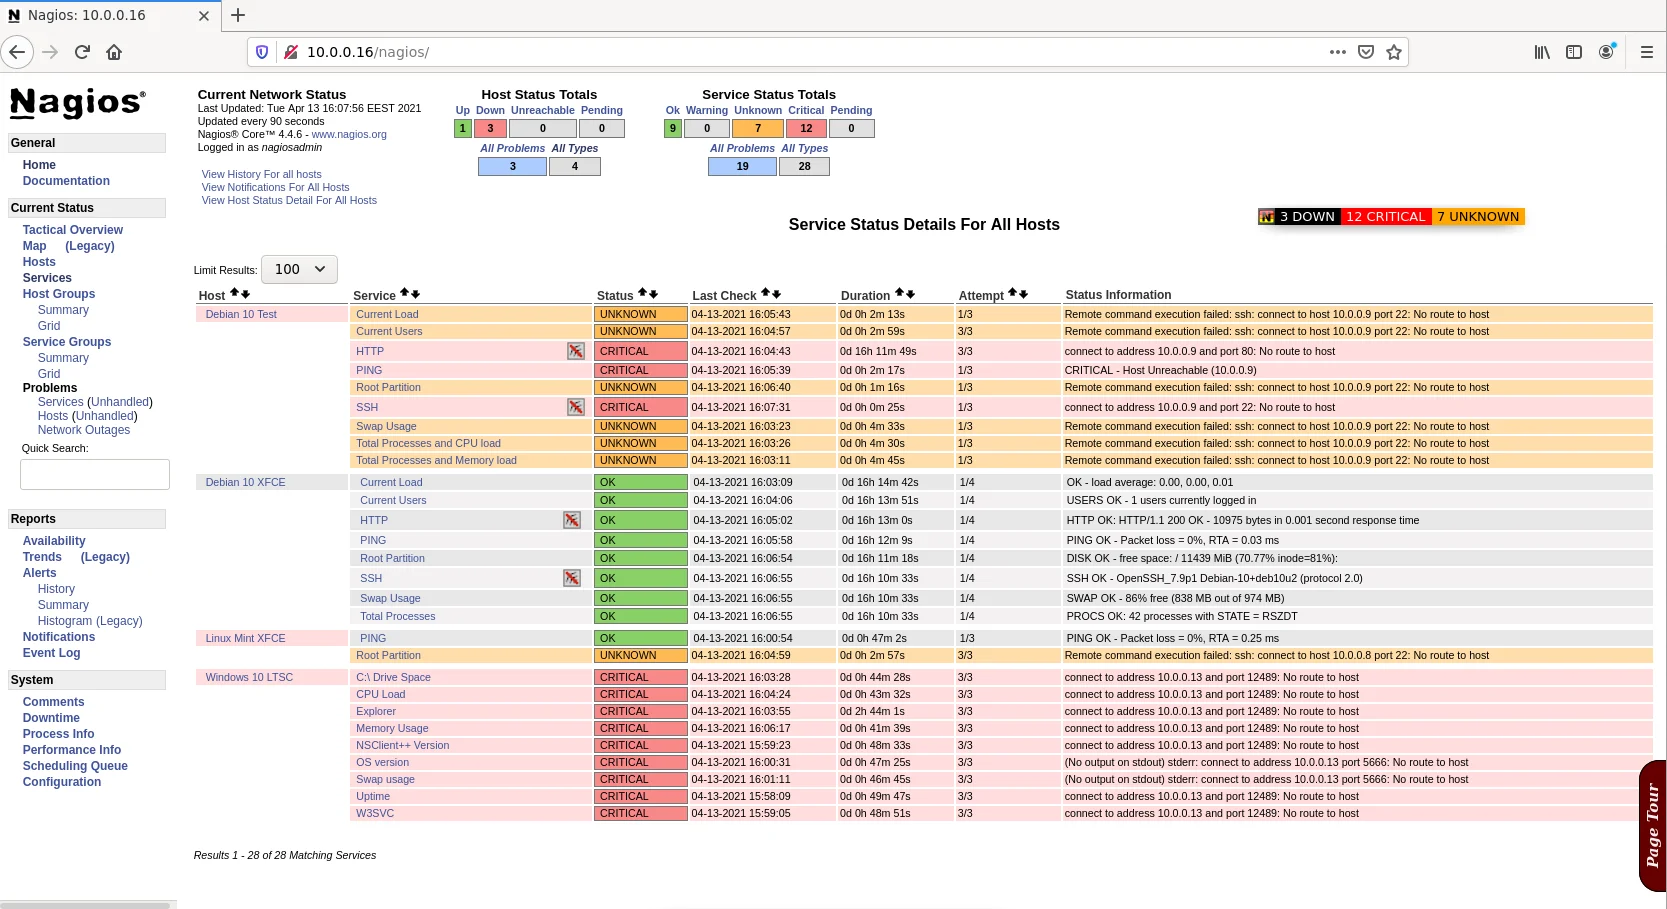The image size is (1667, 909).
Task: Open Configuration in System section
Action: point(62,782)
